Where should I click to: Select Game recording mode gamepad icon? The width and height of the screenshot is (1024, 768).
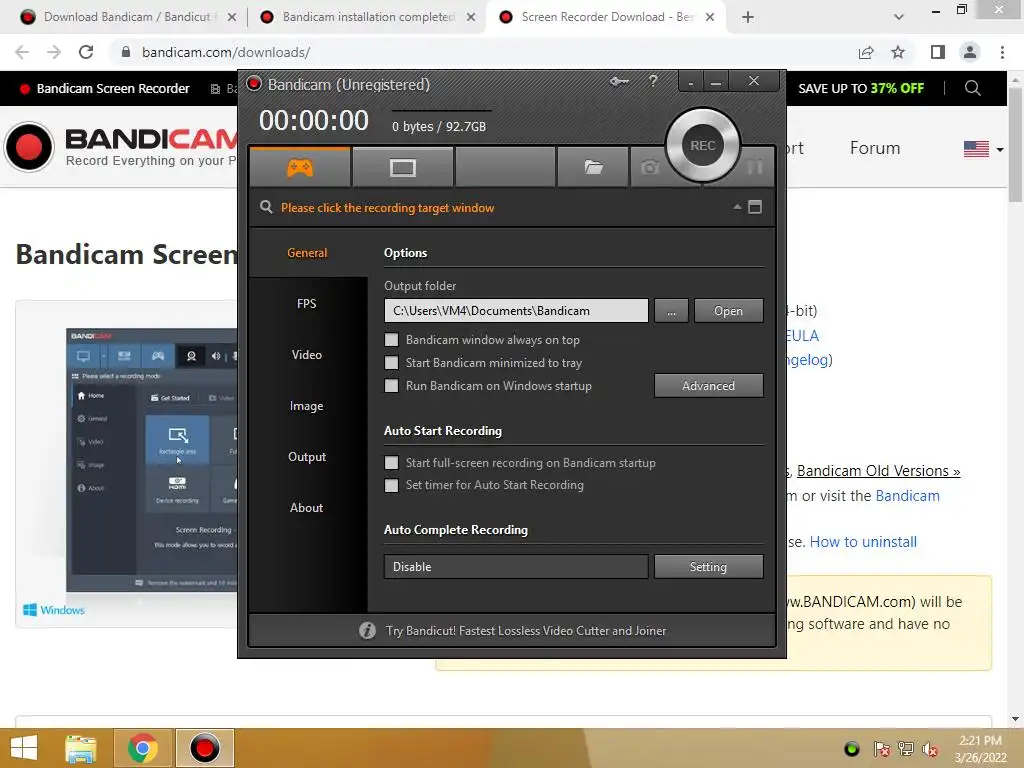(300, 168)
